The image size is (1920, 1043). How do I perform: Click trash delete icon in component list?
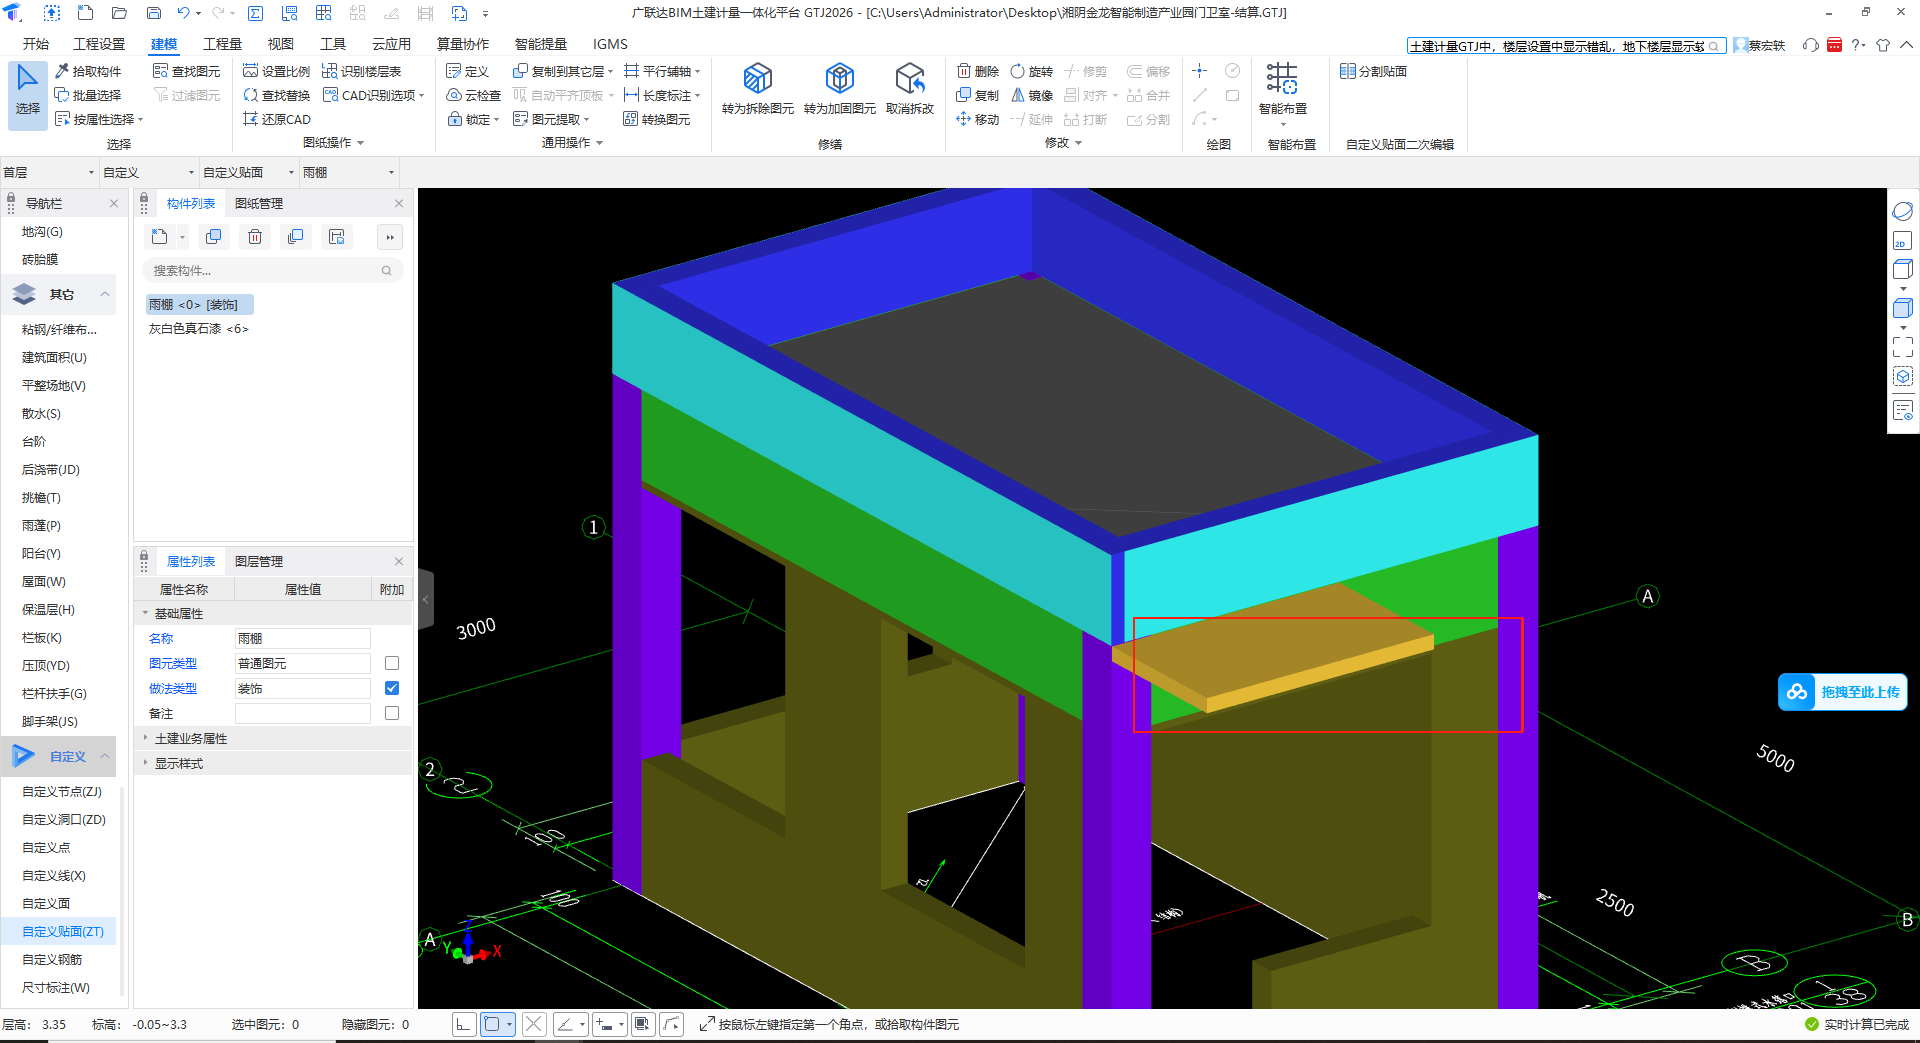click(255, 237)
